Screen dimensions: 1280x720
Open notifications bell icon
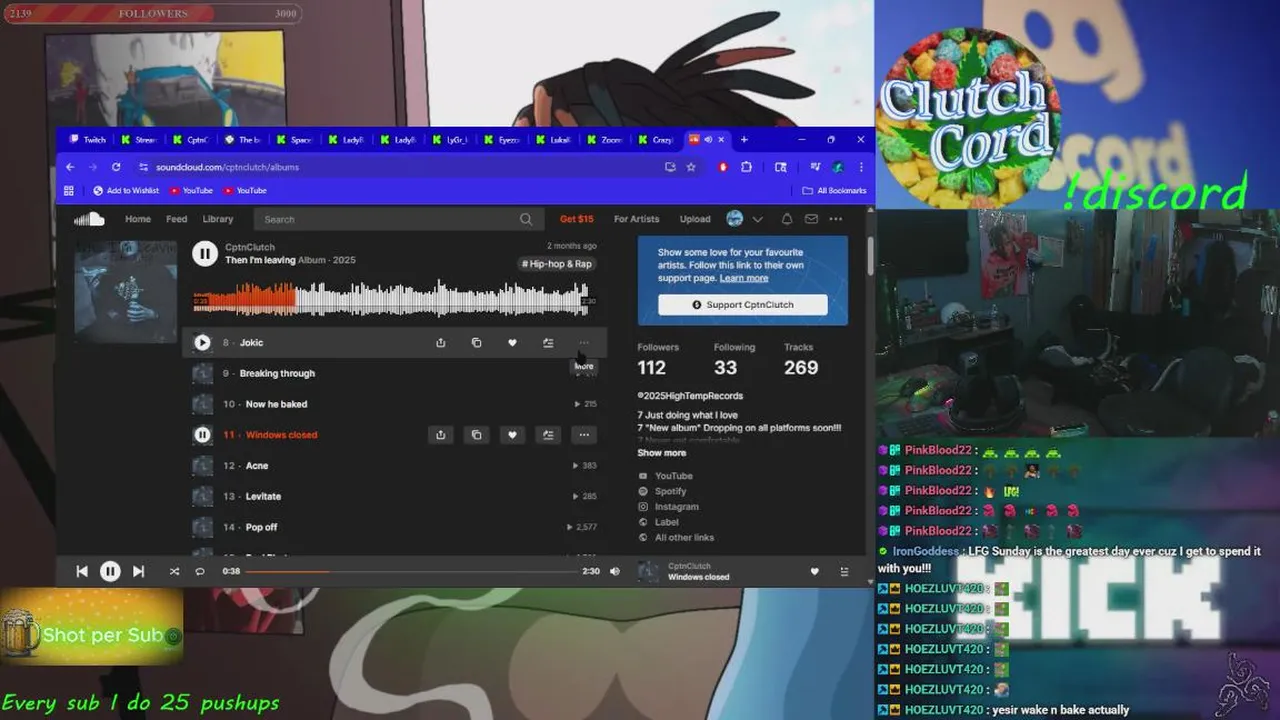(787, 219)
